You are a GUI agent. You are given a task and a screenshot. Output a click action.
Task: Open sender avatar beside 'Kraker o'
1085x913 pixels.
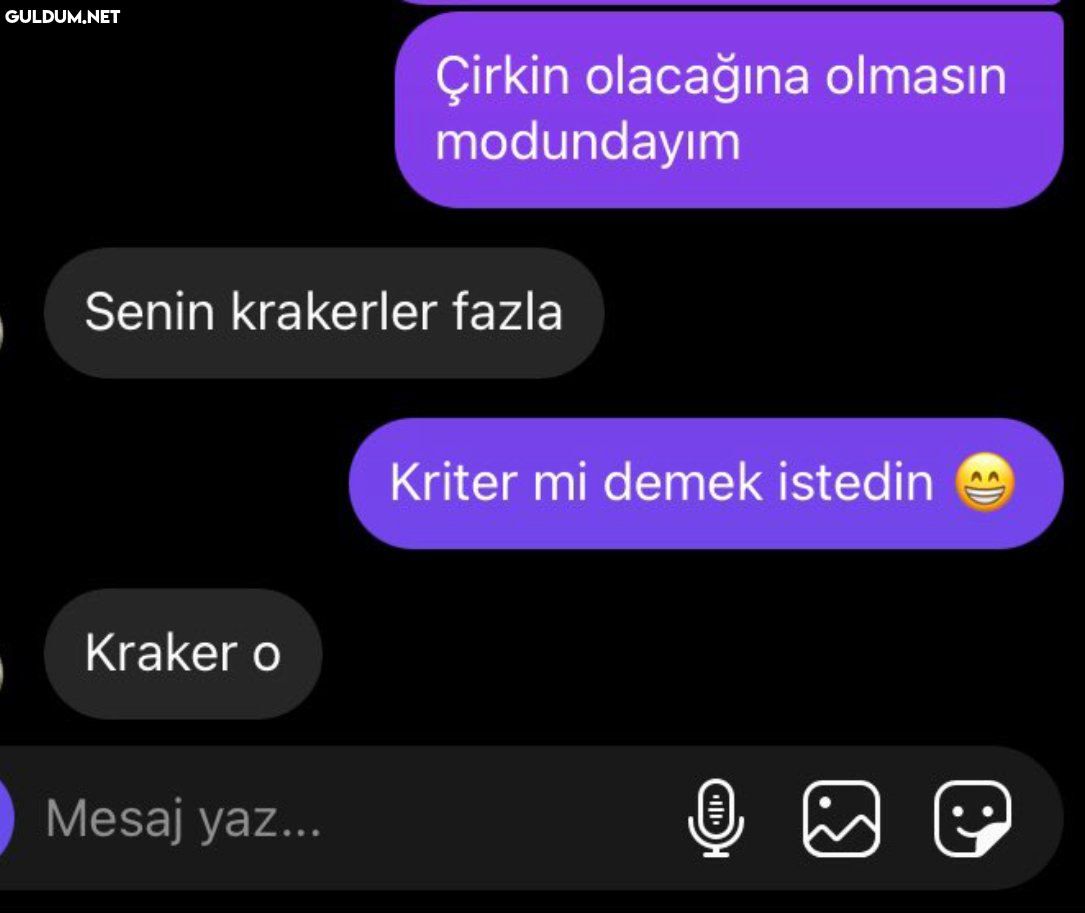[1, 673]
